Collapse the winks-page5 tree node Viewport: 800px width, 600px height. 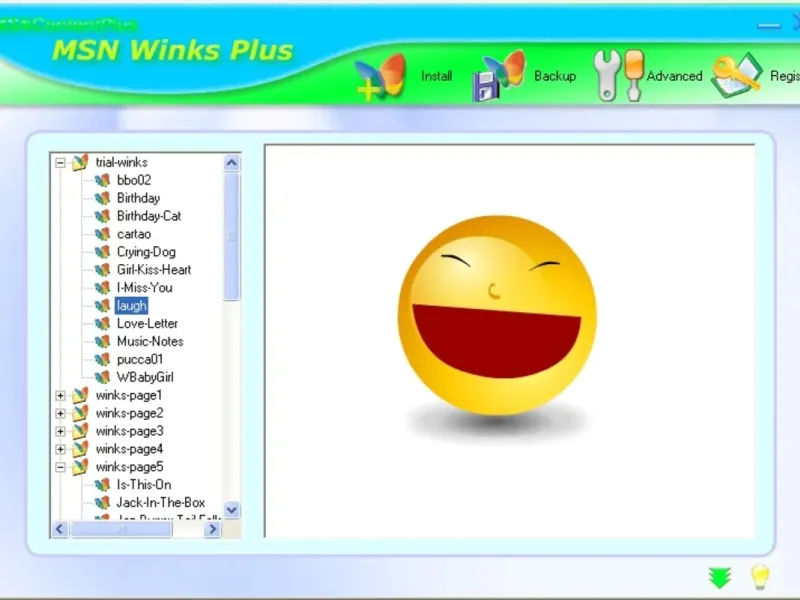(x=60, y=467)
